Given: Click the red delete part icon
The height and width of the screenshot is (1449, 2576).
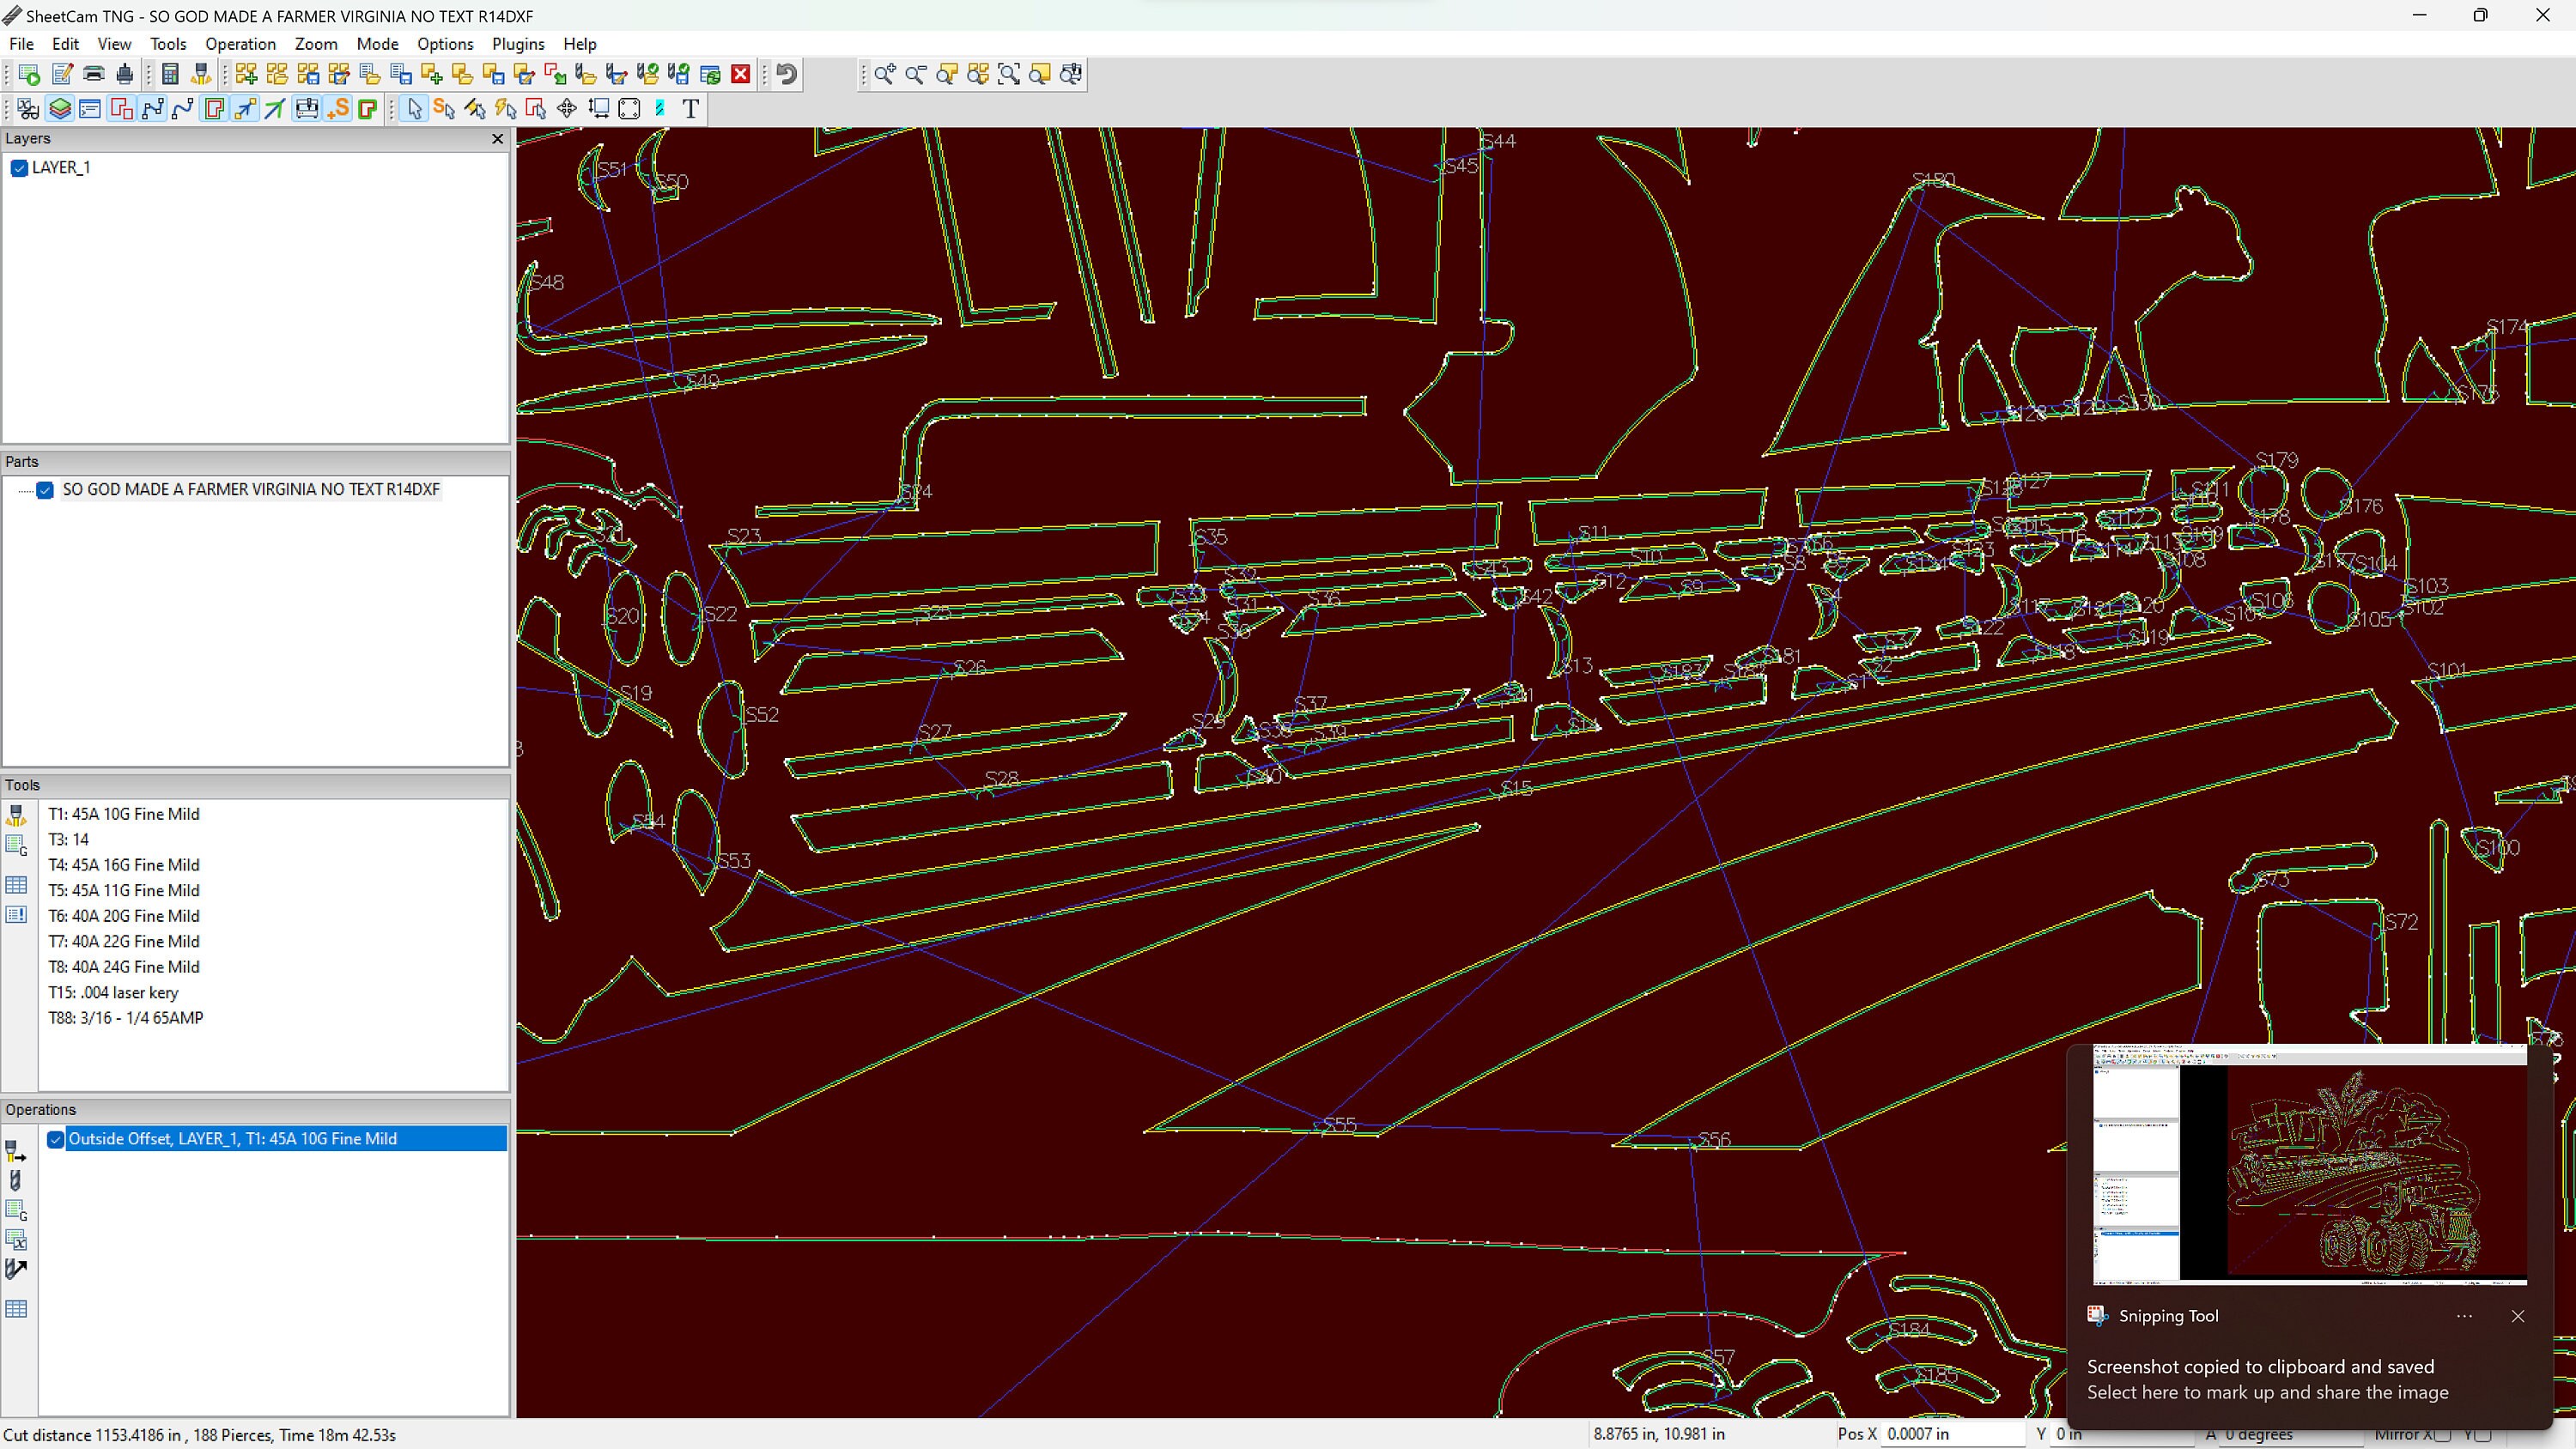Looking at the screenshot, I should point(740,74).
